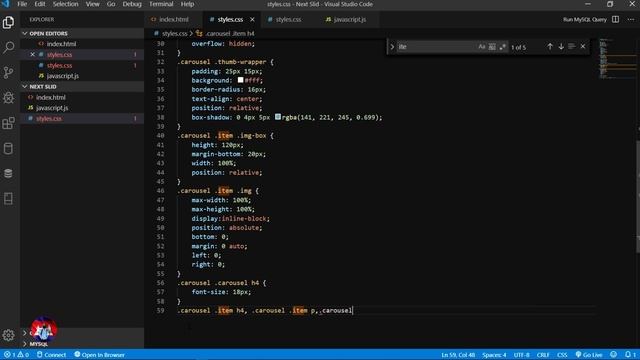Open the Search view in activity bar
Viewport: 640px width, 360px height.
click(9, 47)
